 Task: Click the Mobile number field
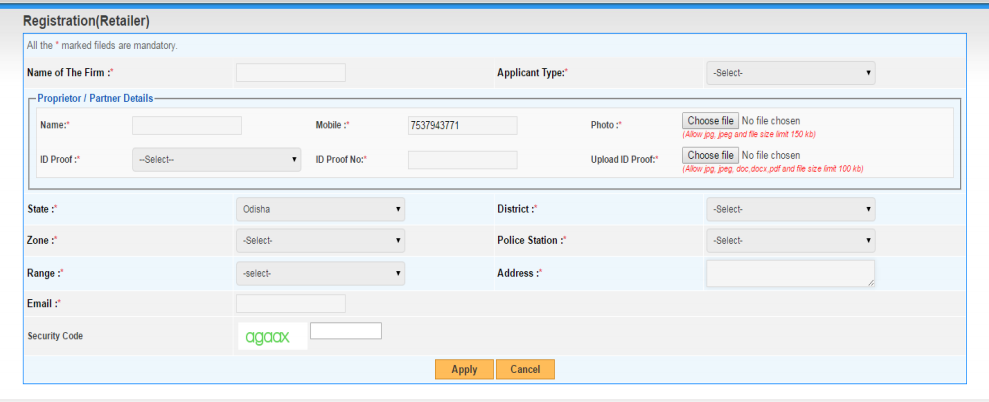[462, 125]
